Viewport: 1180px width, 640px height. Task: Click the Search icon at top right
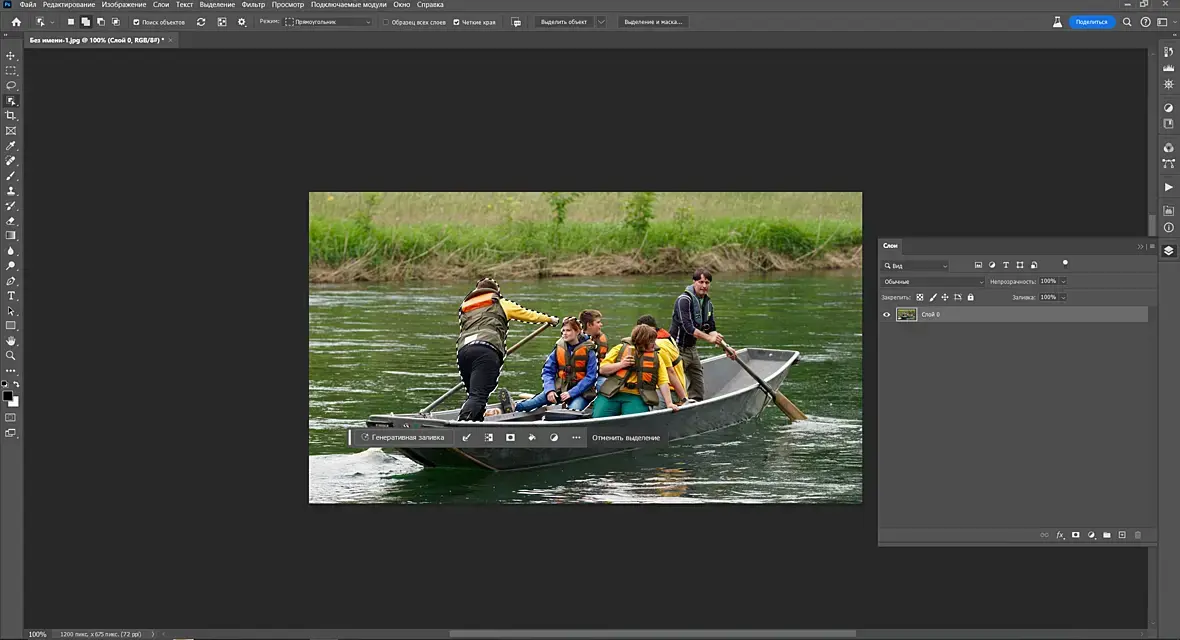1127,22
